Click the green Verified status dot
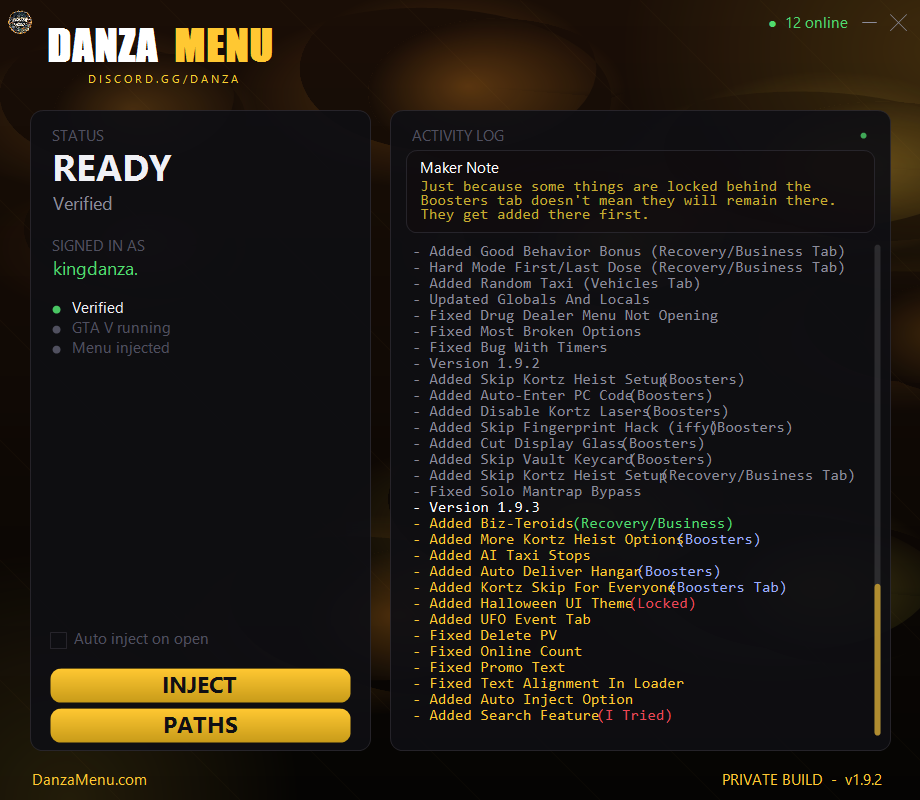The image size is (920, 800). [56, 309]
